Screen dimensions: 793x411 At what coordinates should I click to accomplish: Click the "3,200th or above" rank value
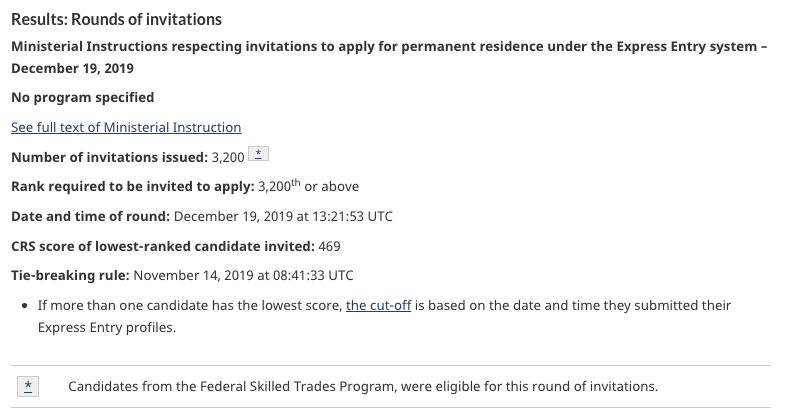(308, 187)
